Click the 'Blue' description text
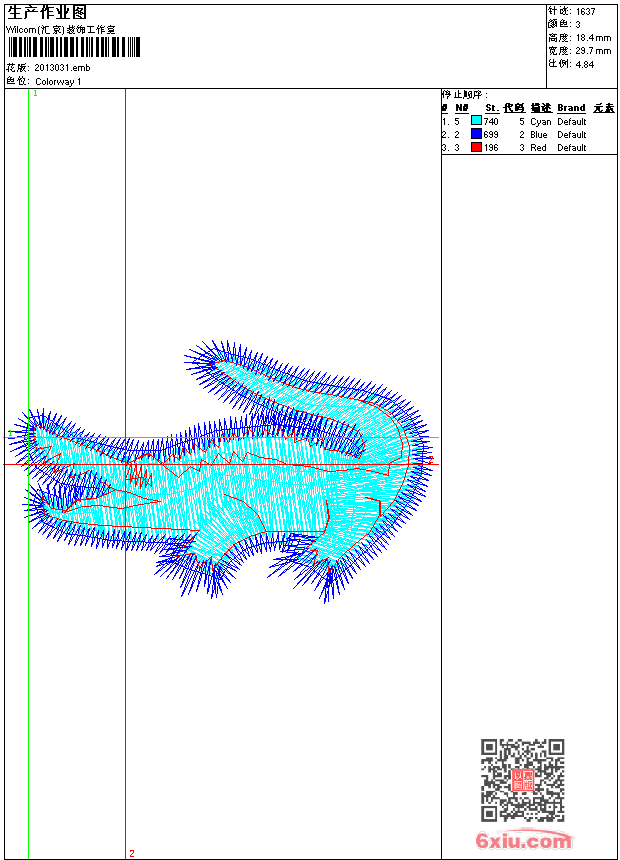The height and width of the screenshot is (860, 620). pos(538,134)
